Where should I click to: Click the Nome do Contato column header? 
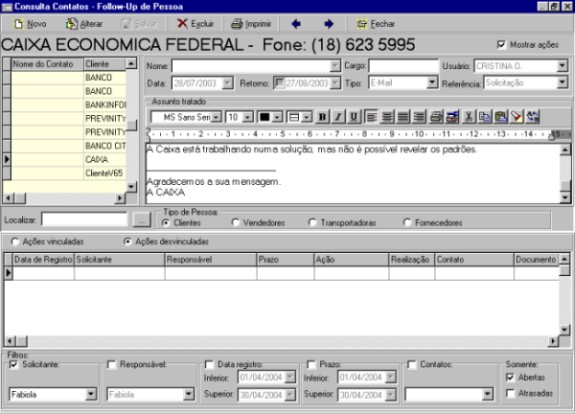48,64
